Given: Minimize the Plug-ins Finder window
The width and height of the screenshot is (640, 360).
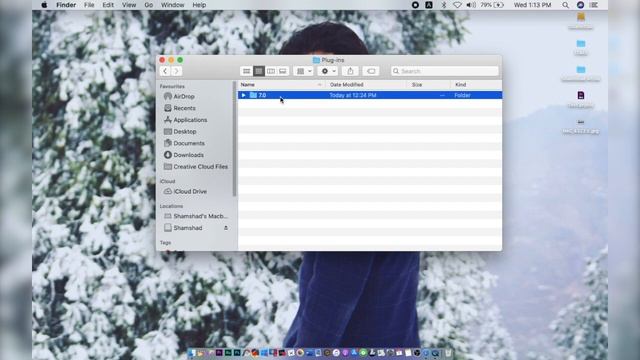Looking at the screenshot, I should tap(171, 60).
